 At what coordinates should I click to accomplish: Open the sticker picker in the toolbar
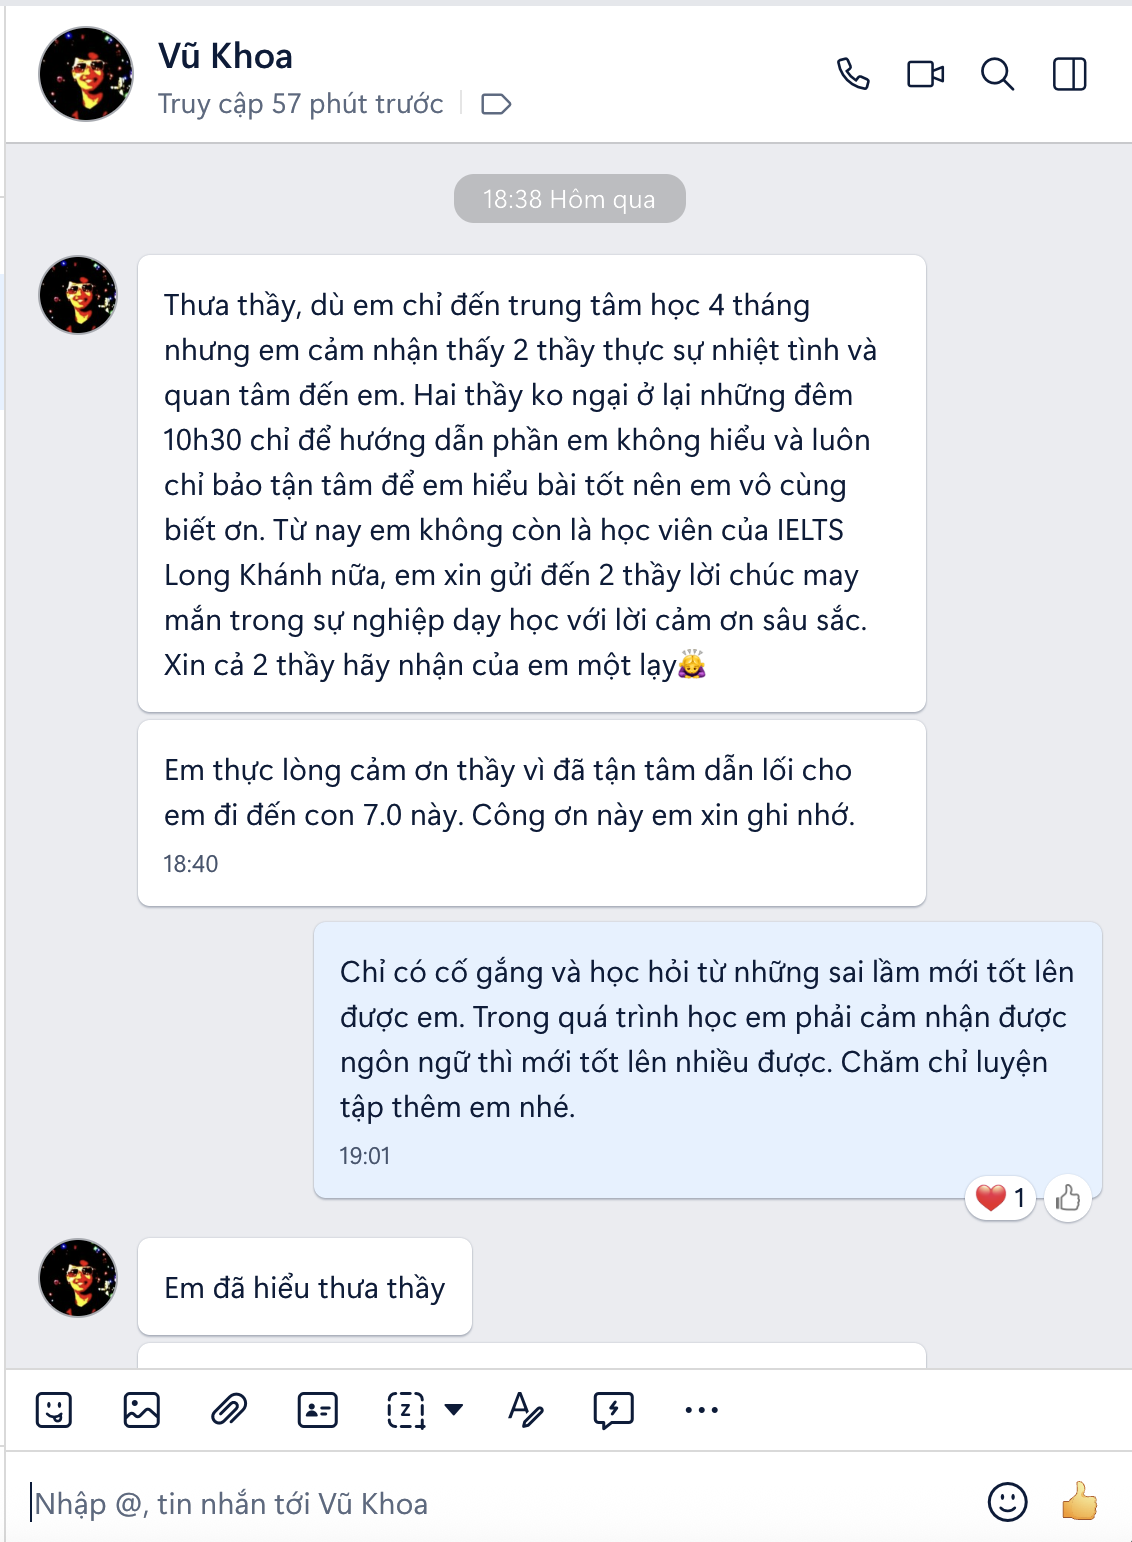pyautogui.click(x=54, y=1410)
